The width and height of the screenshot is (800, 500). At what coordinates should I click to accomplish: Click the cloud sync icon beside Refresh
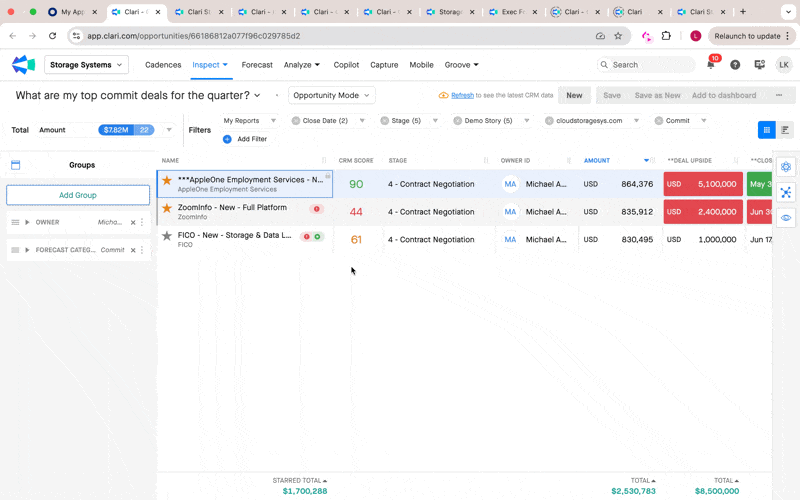coord(443,95)
